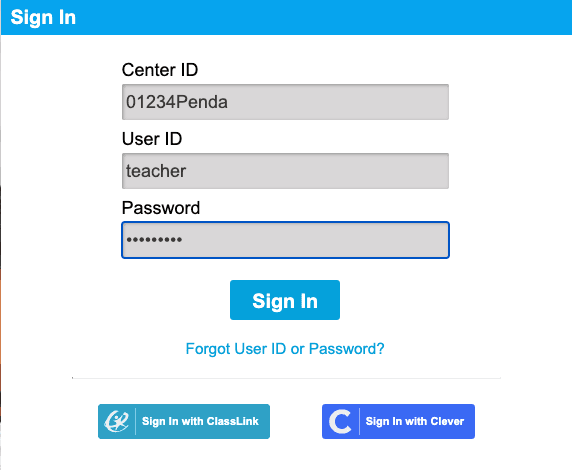The image size is (572, 470).
Task: Click the Password label
Action: pyautogui.click(x=161, y=208)
